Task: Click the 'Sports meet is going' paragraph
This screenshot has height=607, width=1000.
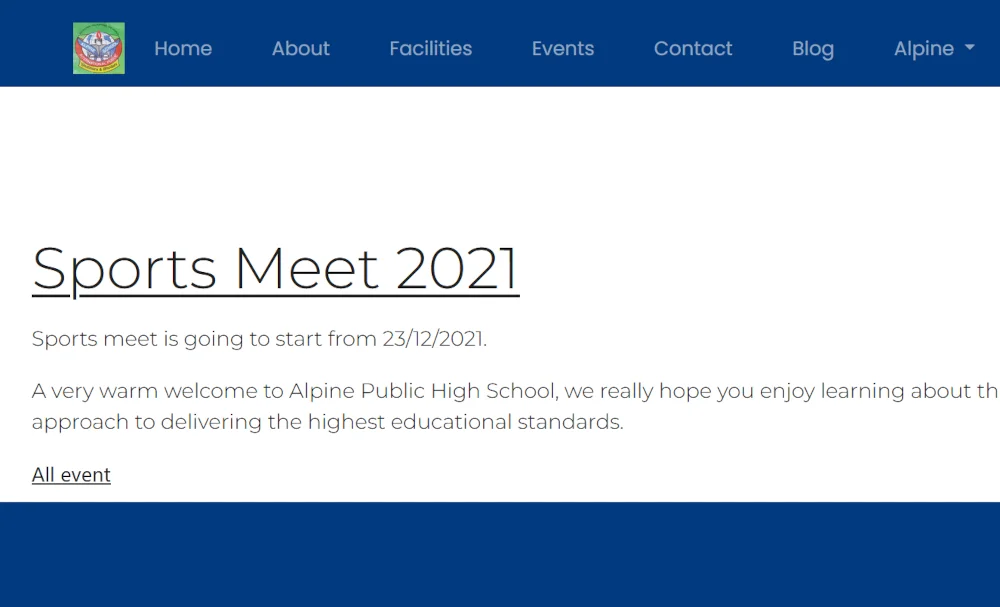Action: 259,339
